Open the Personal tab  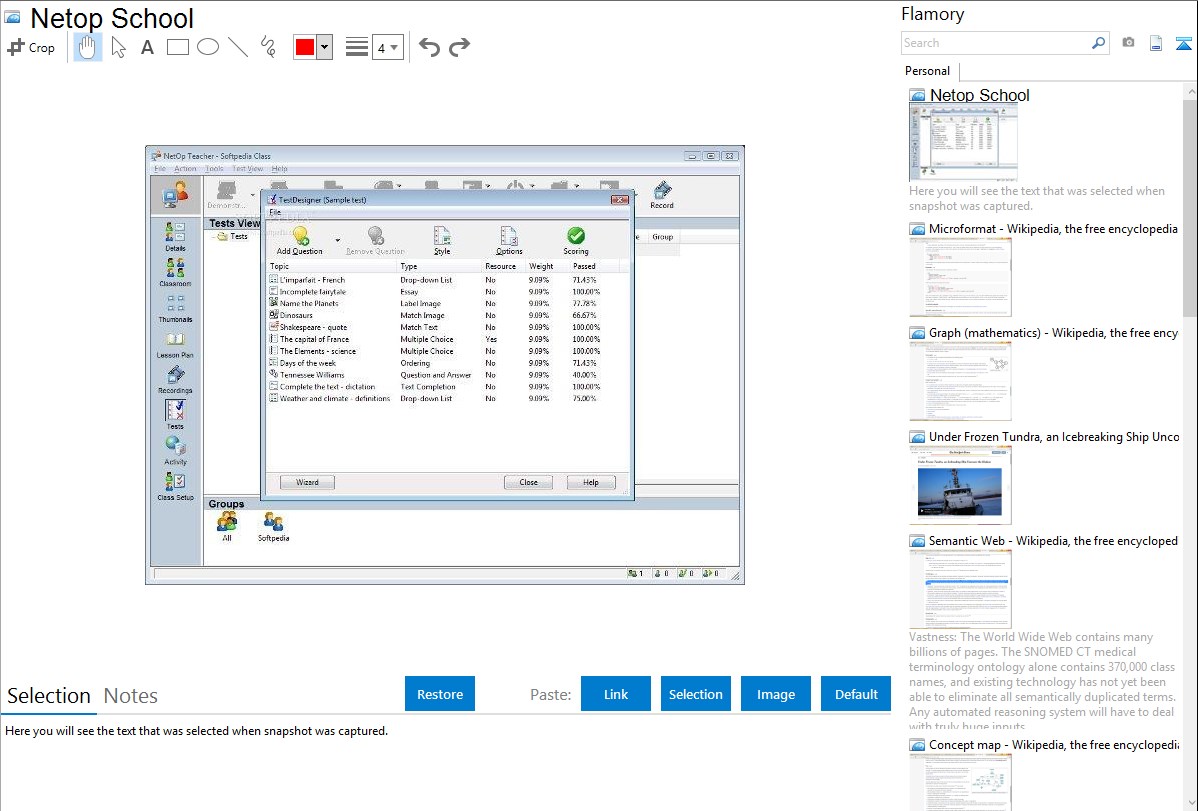[927, 71]
